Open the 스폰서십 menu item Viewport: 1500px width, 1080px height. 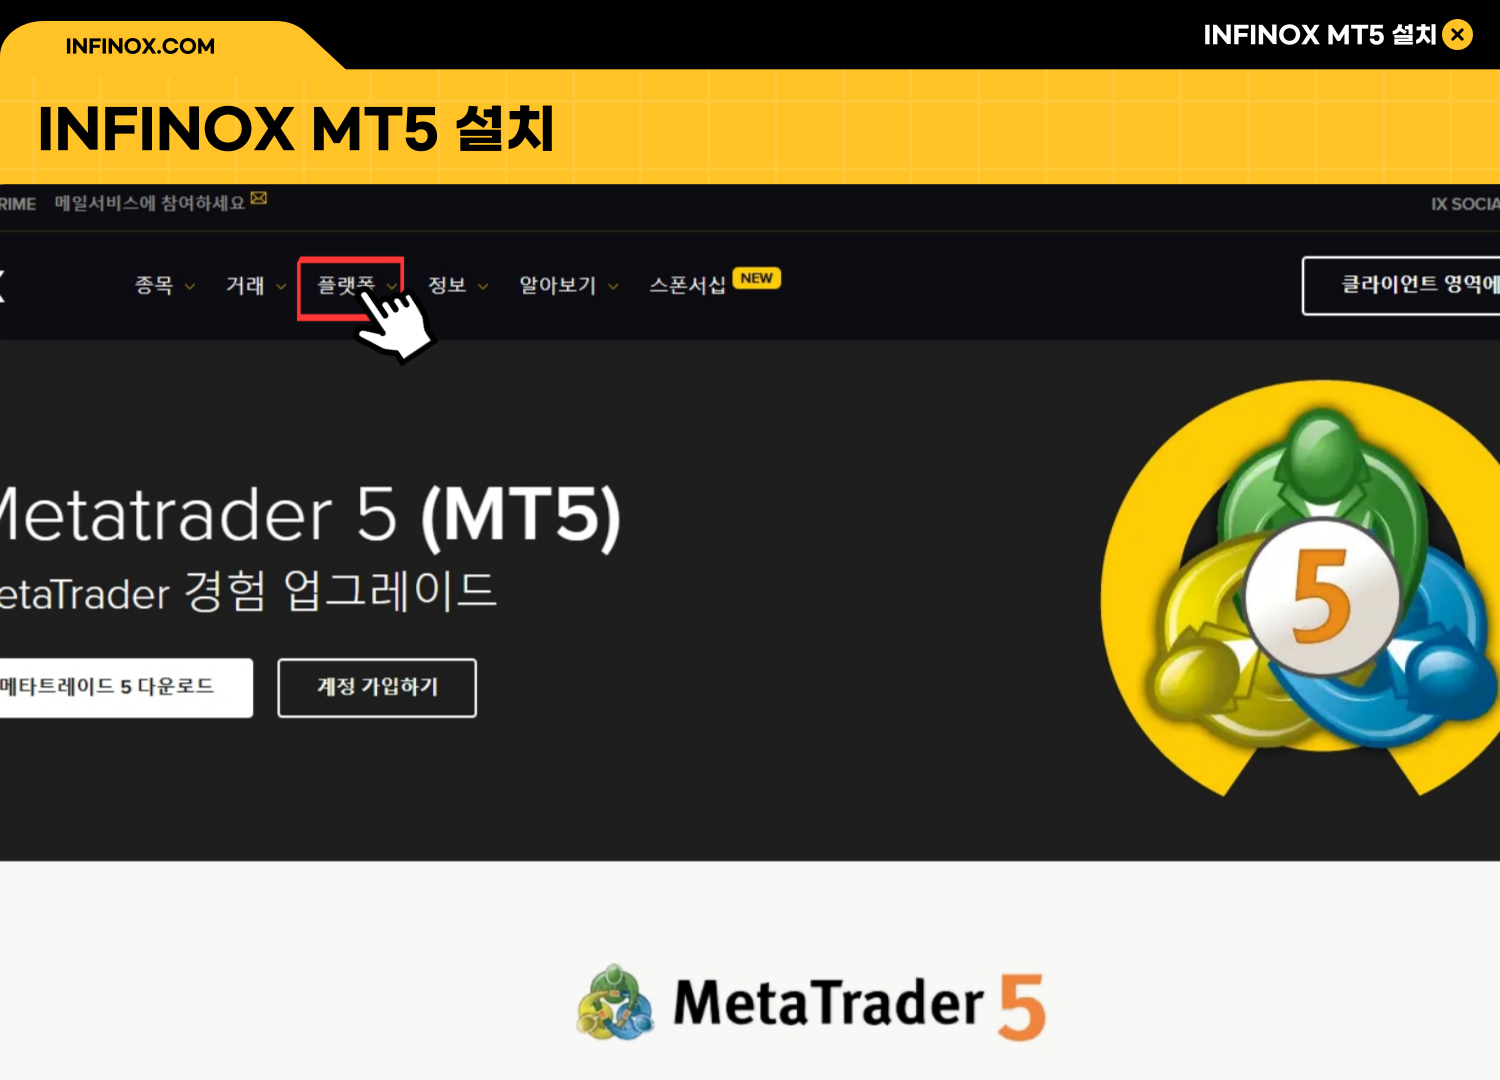[687, 286]
